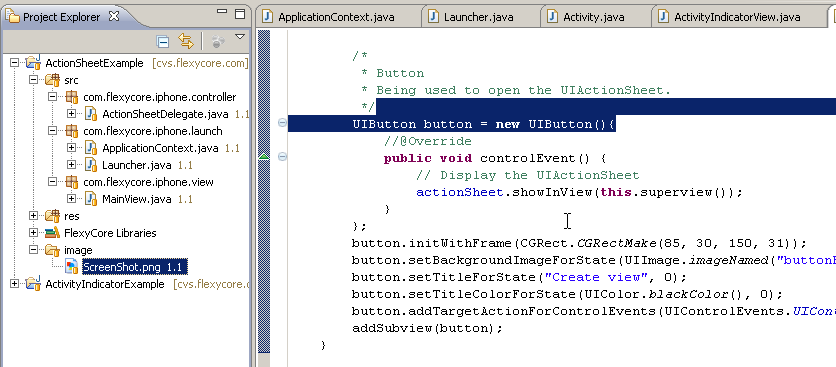Click ApplicationContext.java file icon in tree
The width and height of the screenshot is (836, 367).
[x=91, y=148]
